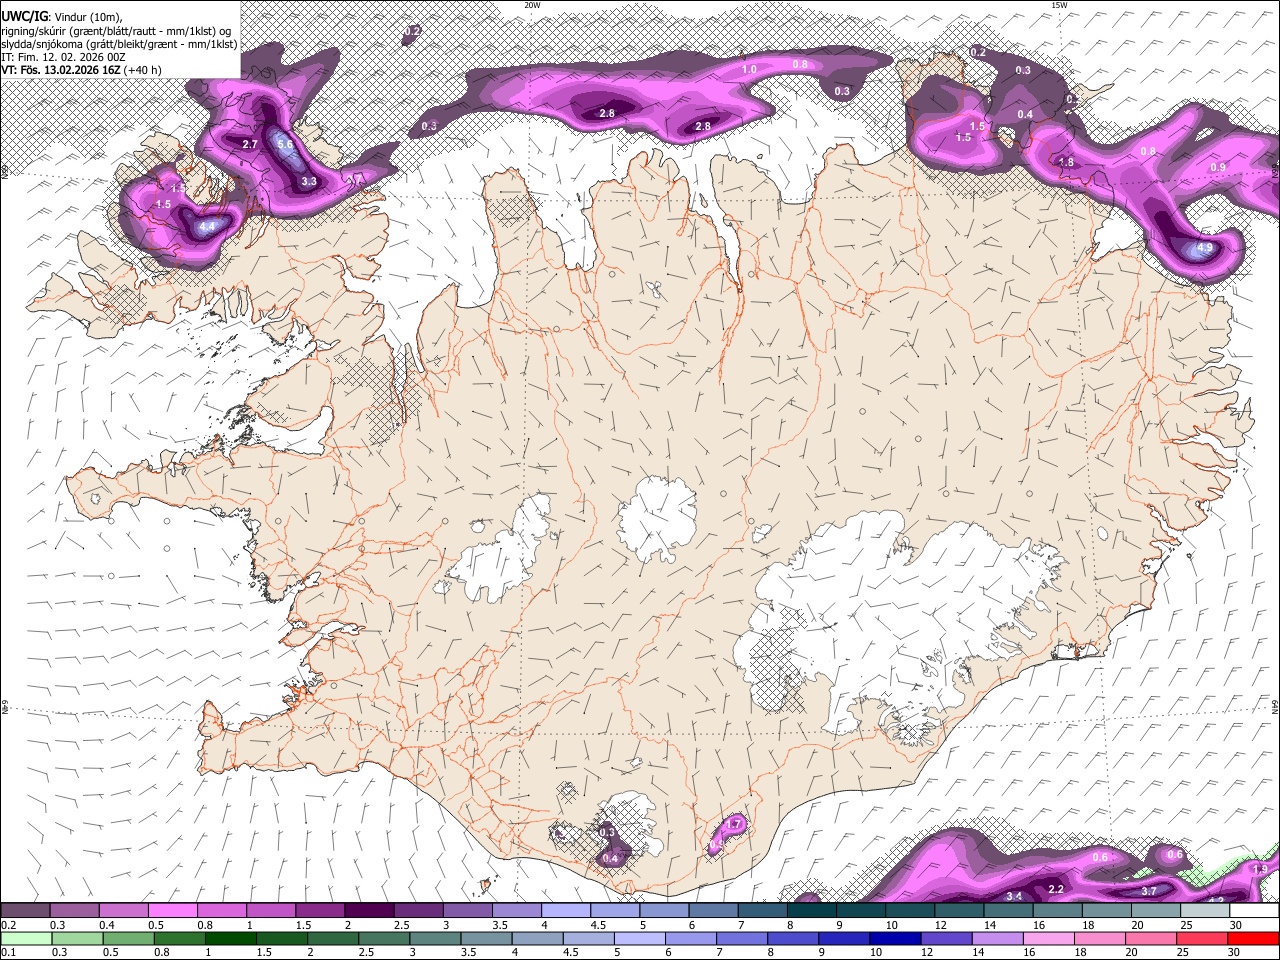1280x960 pixels.
Task: Click the 3.7 precipitation label
Action: [1149, 891]
